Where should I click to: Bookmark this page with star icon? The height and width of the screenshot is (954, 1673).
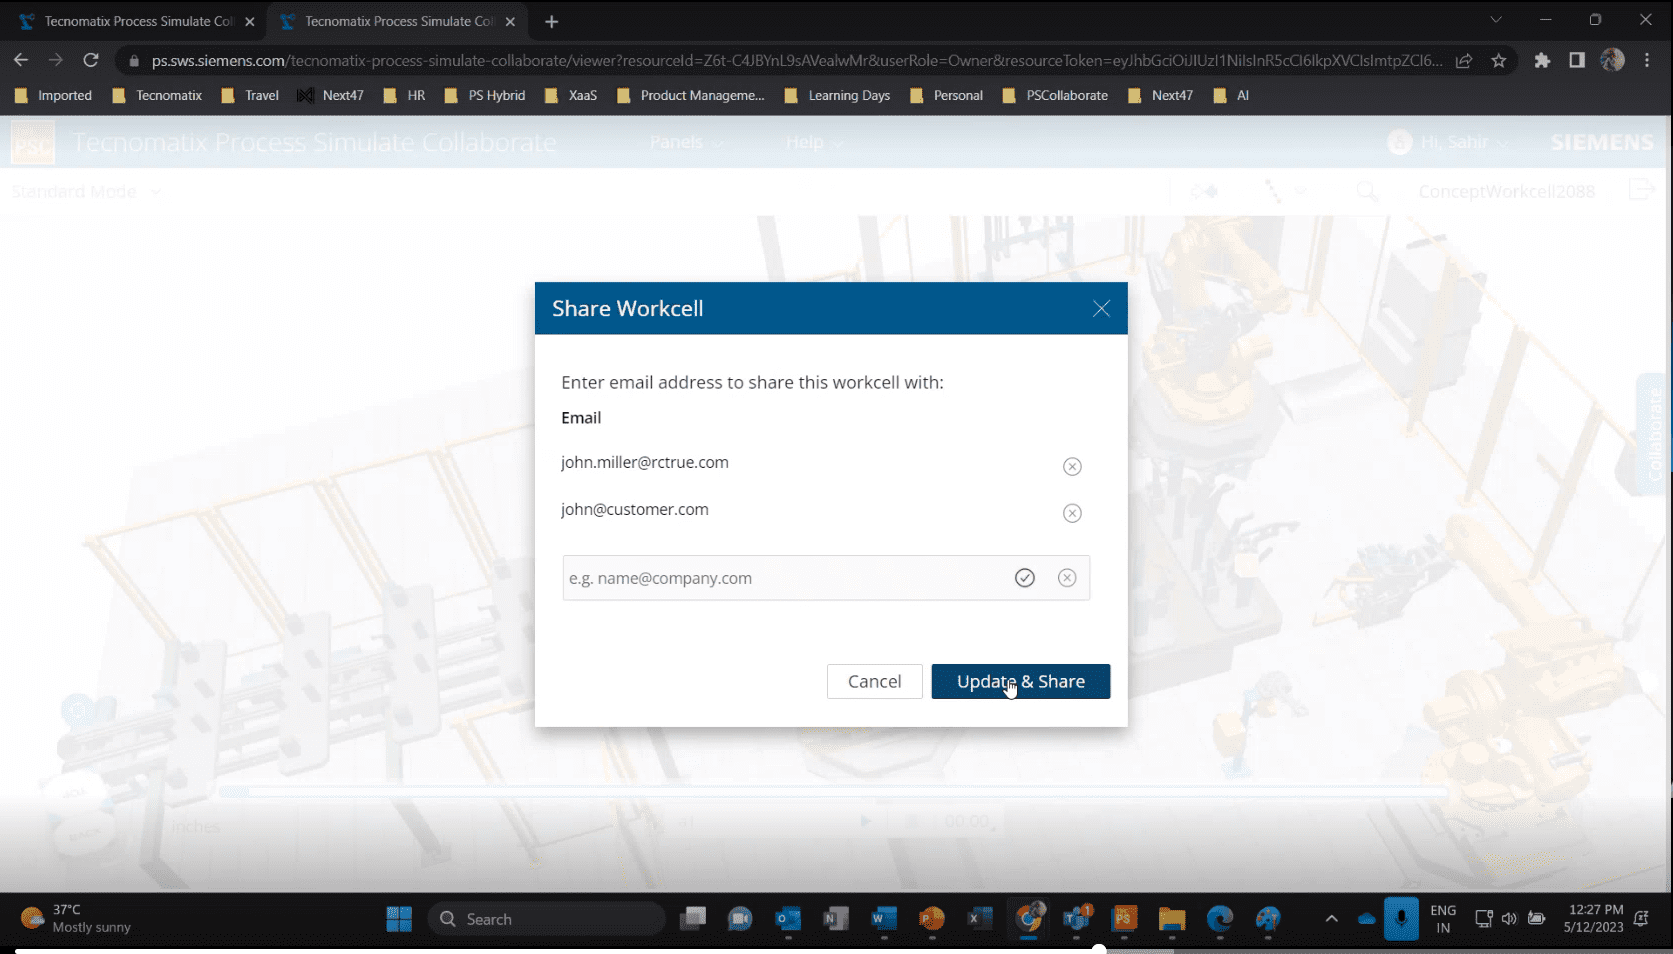pyautogui.click(x=1498, y=60)
